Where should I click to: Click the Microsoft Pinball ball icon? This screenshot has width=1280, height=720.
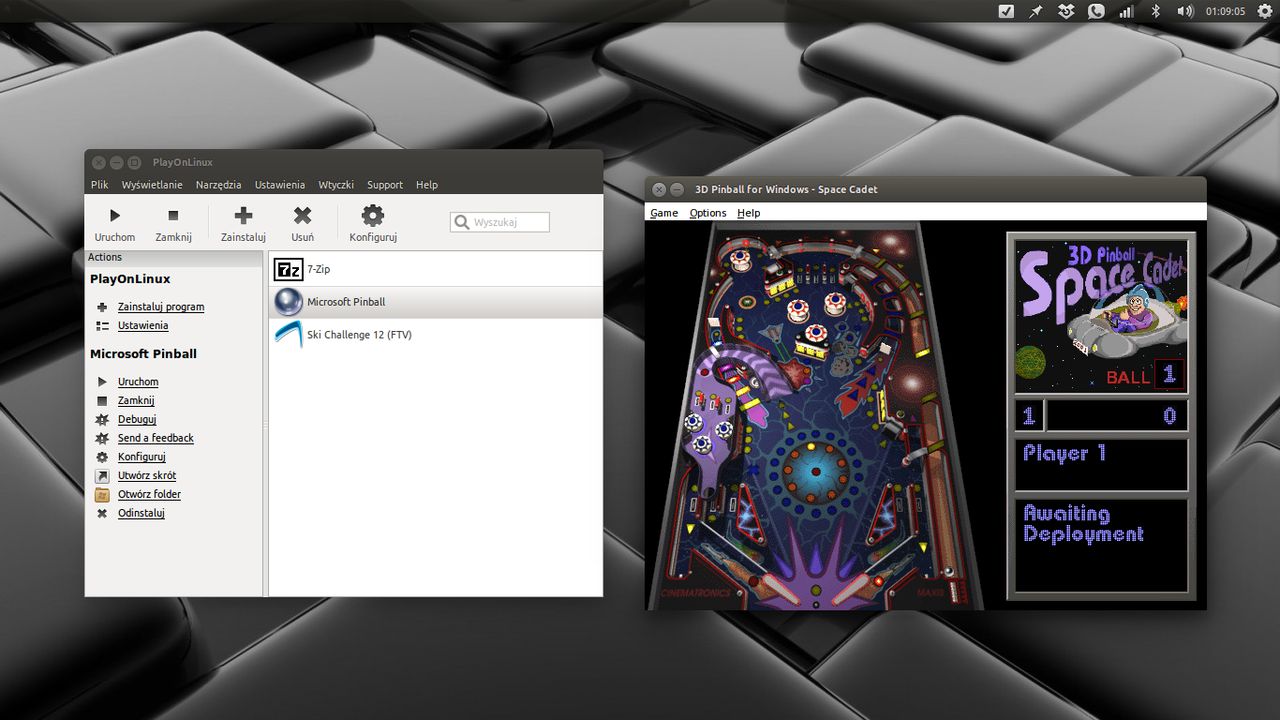coord(288,302)
